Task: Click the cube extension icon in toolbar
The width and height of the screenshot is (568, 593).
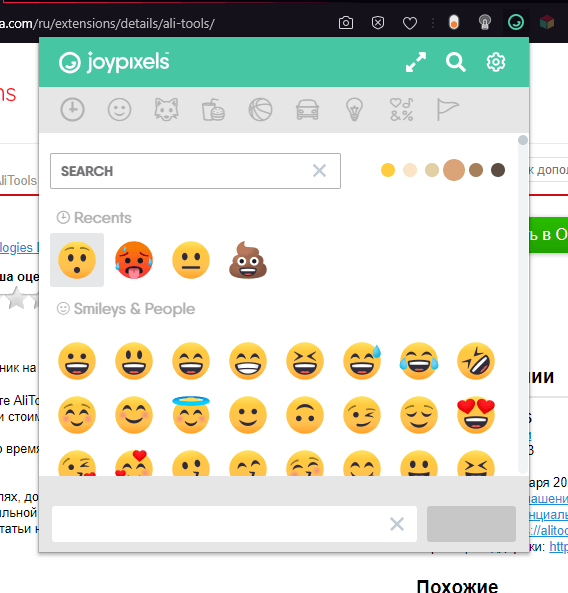Action: [x=547, y=23]
